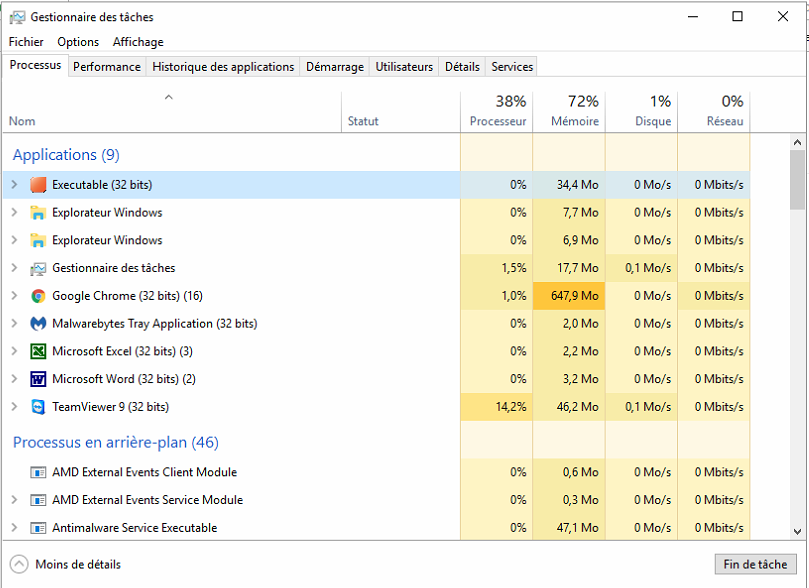Switch to the Utilisateurs tab
Screen dimensions: 809x588
[x=404, y=67]
